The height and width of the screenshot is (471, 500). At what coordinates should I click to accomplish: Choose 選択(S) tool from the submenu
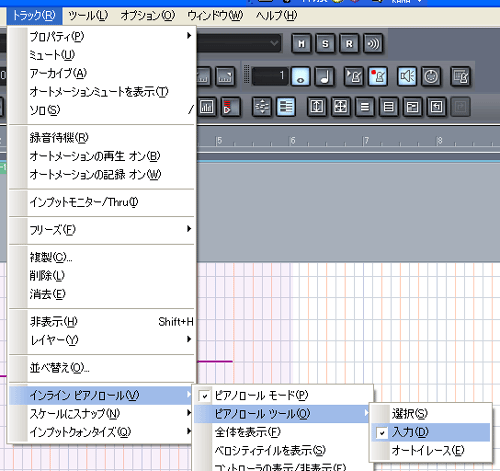coord(430,414)
